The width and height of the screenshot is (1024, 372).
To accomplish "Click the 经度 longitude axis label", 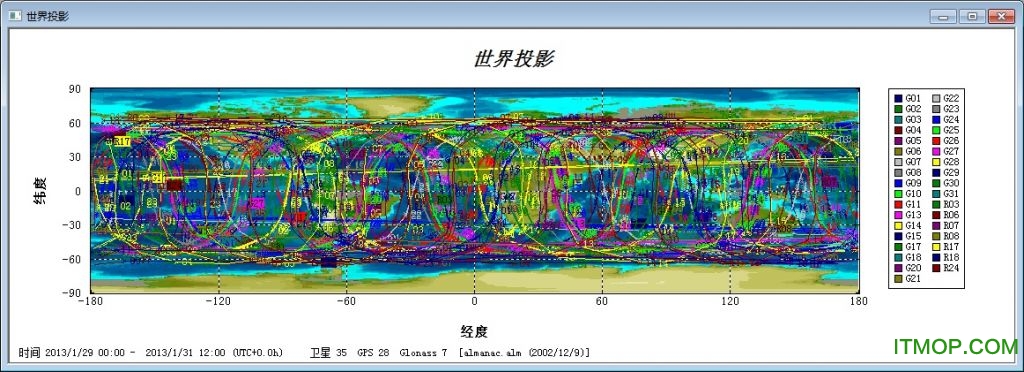I will (x=474, y=332).
